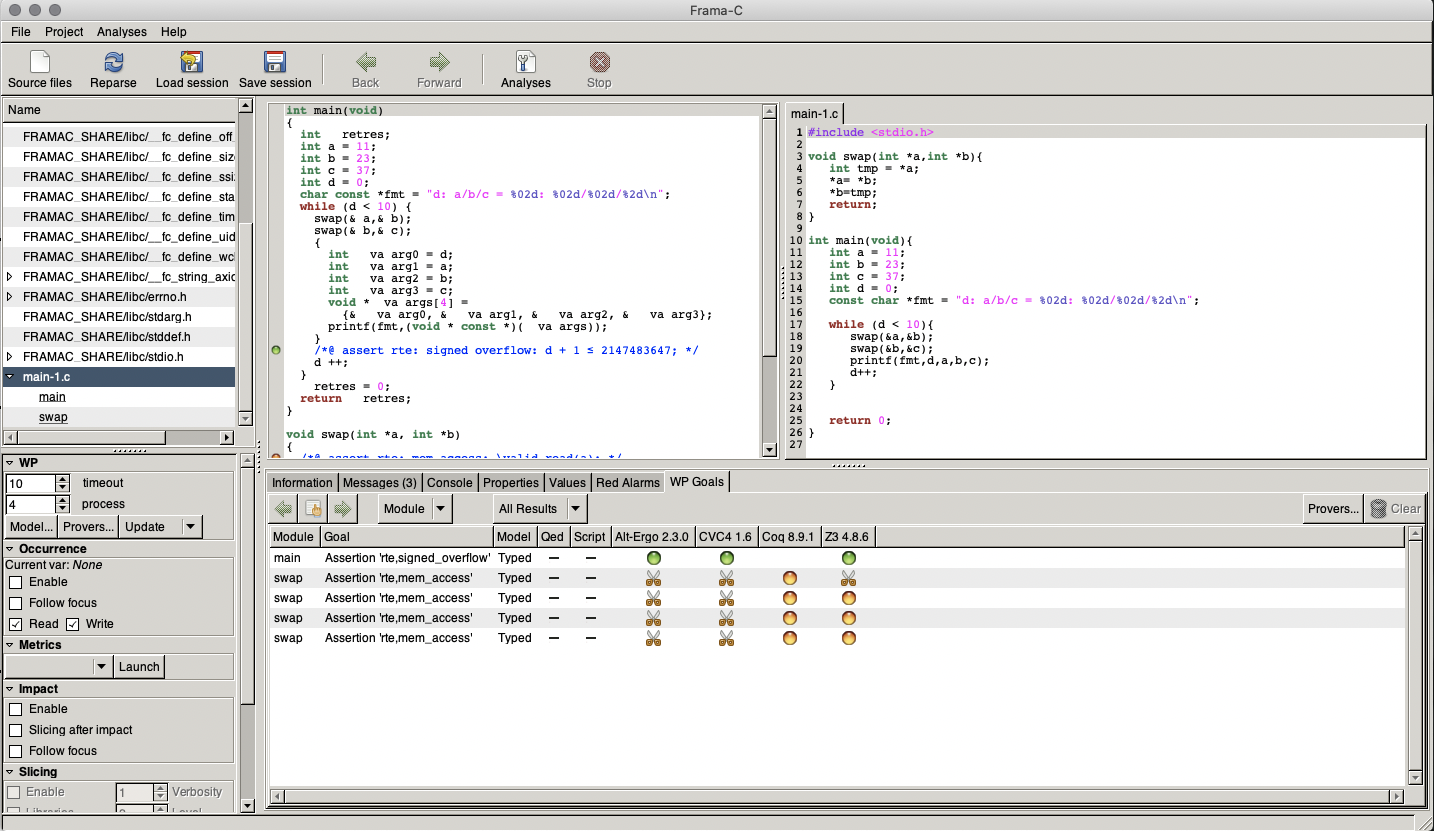Collapse the Occurrence section

pos(10,549)
